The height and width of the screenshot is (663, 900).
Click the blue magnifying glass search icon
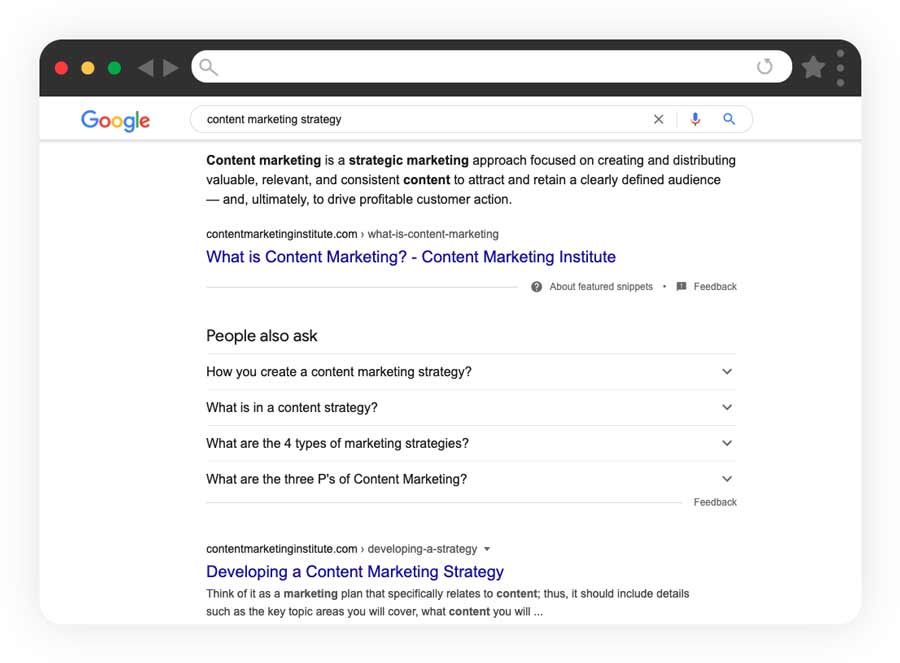click(x=729, y=119)
